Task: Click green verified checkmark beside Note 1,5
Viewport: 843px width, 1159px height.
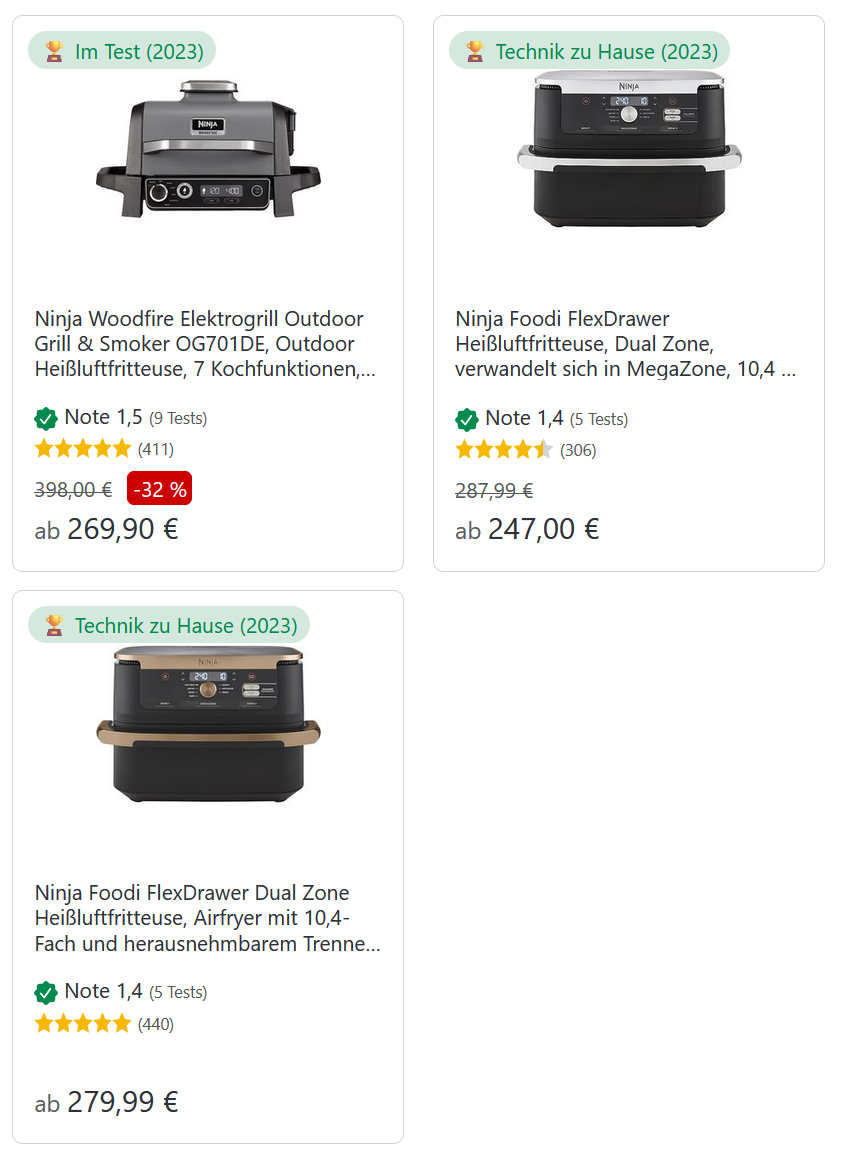Action: tap(46, 418)
